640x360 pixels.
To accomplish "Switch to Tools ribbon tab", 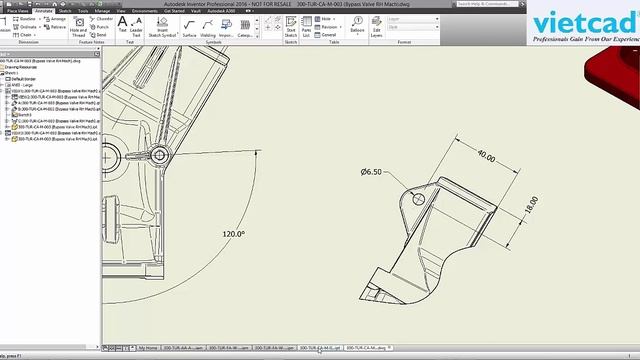I will pyautogui.click(x=83, y=11).
